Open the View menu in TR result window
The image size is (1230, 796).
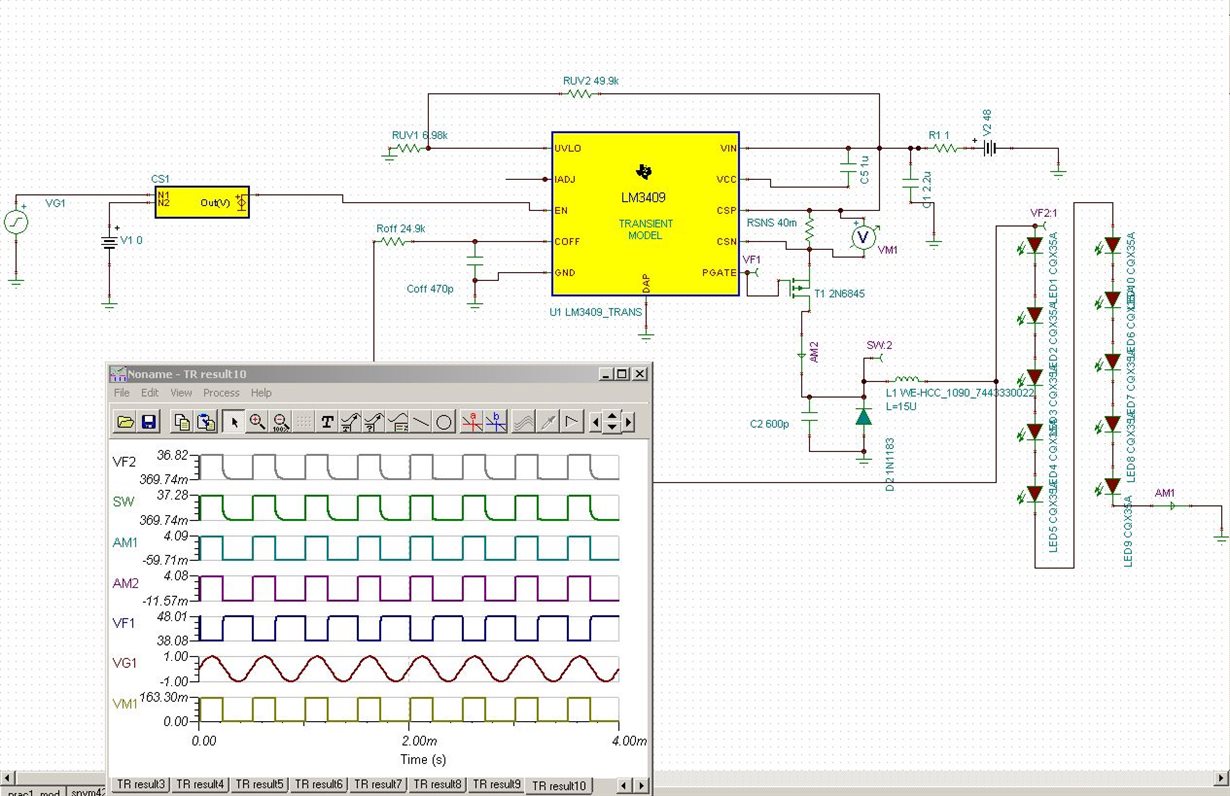(x=181, y=393)
